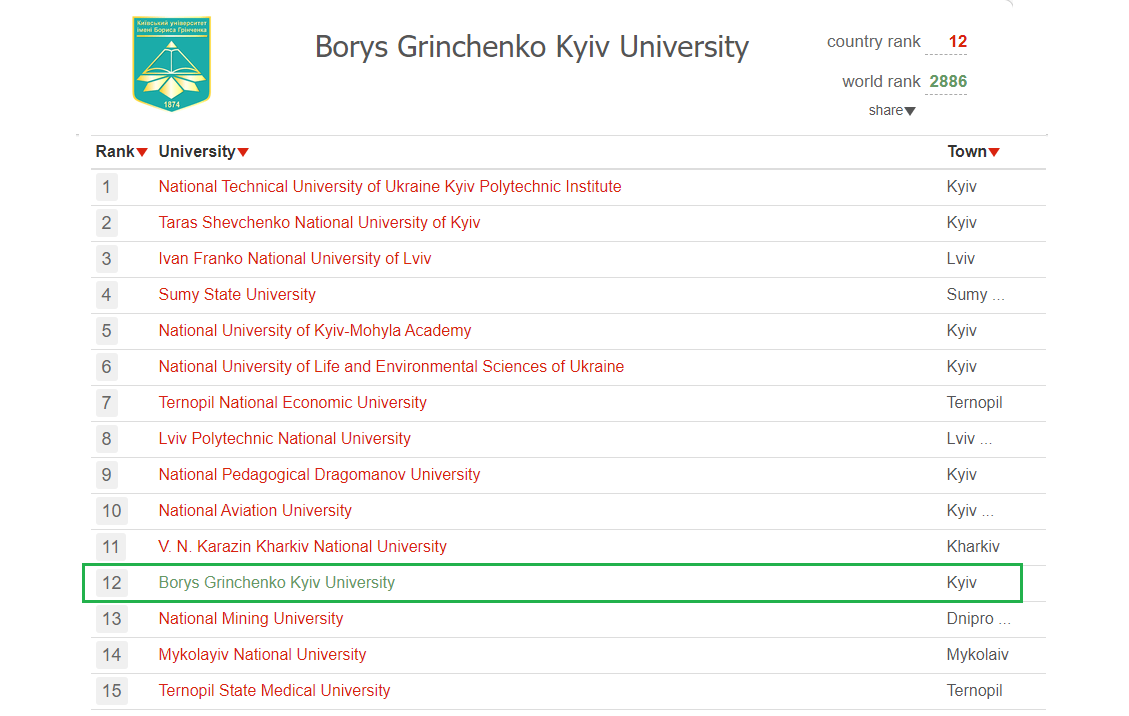Image resolution: width=1129 pixels, height=716 pixels.
Task: Sort table by Town column
Action: [973, 152]
